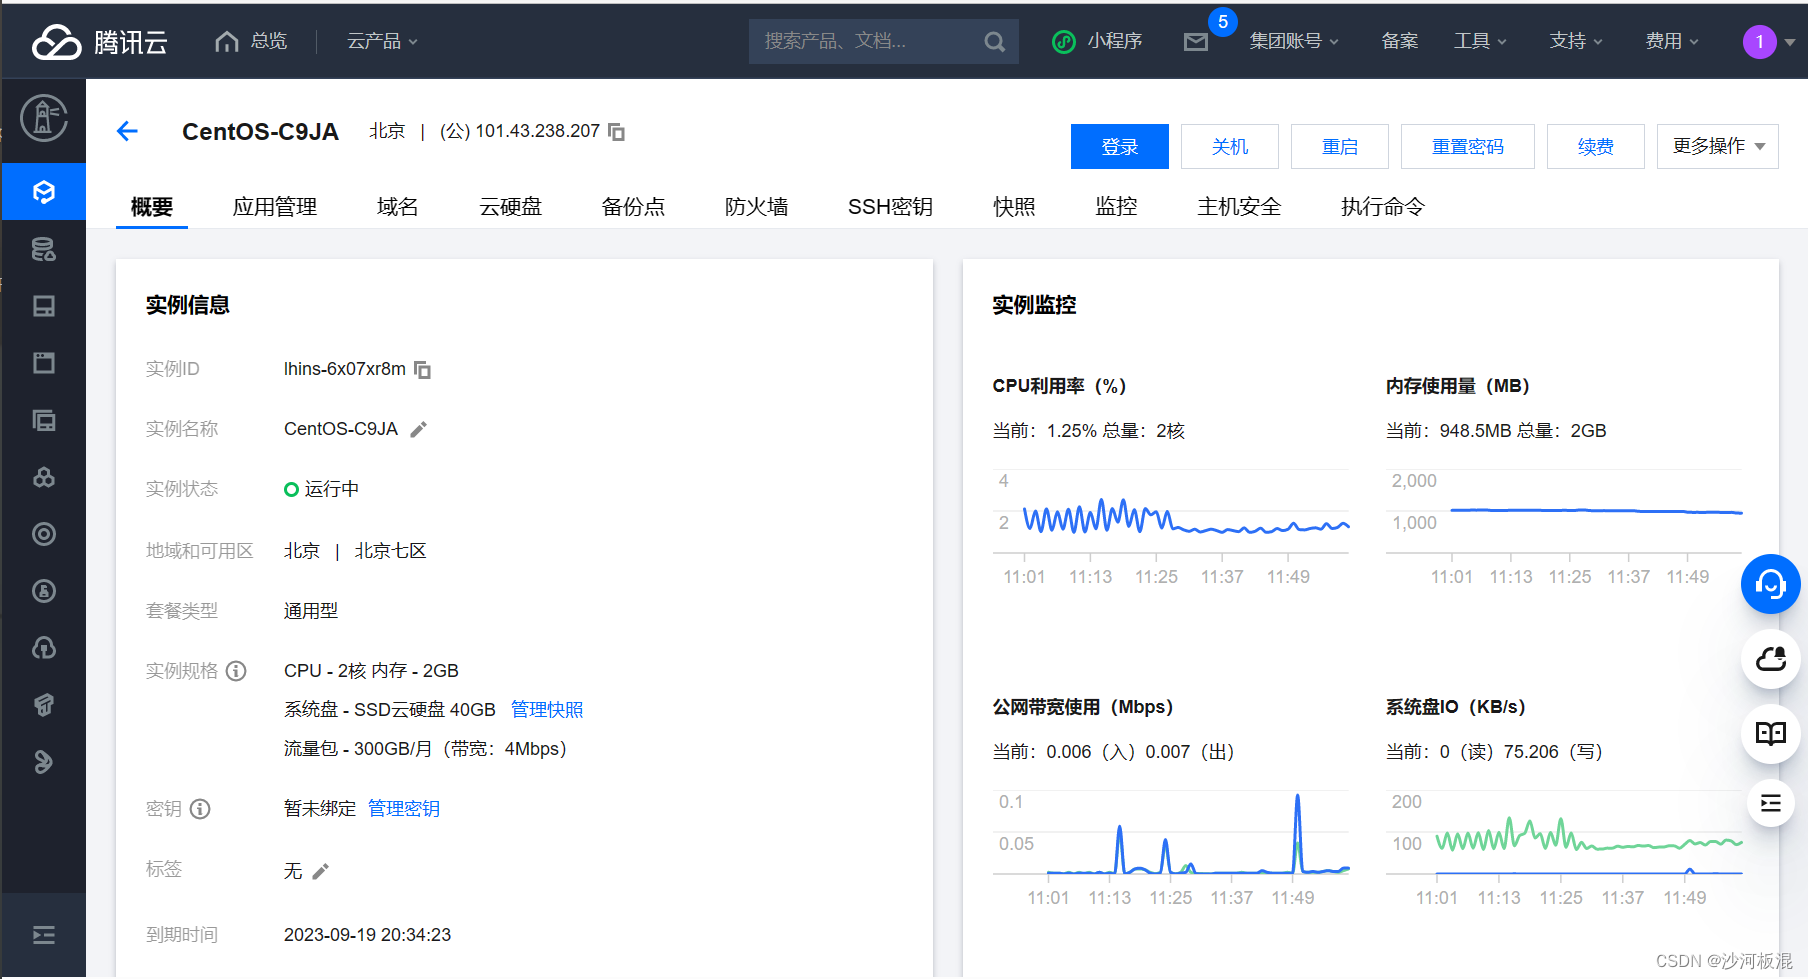Expand the group account menu
1808x979 pixels.
tap(1294, 41)
